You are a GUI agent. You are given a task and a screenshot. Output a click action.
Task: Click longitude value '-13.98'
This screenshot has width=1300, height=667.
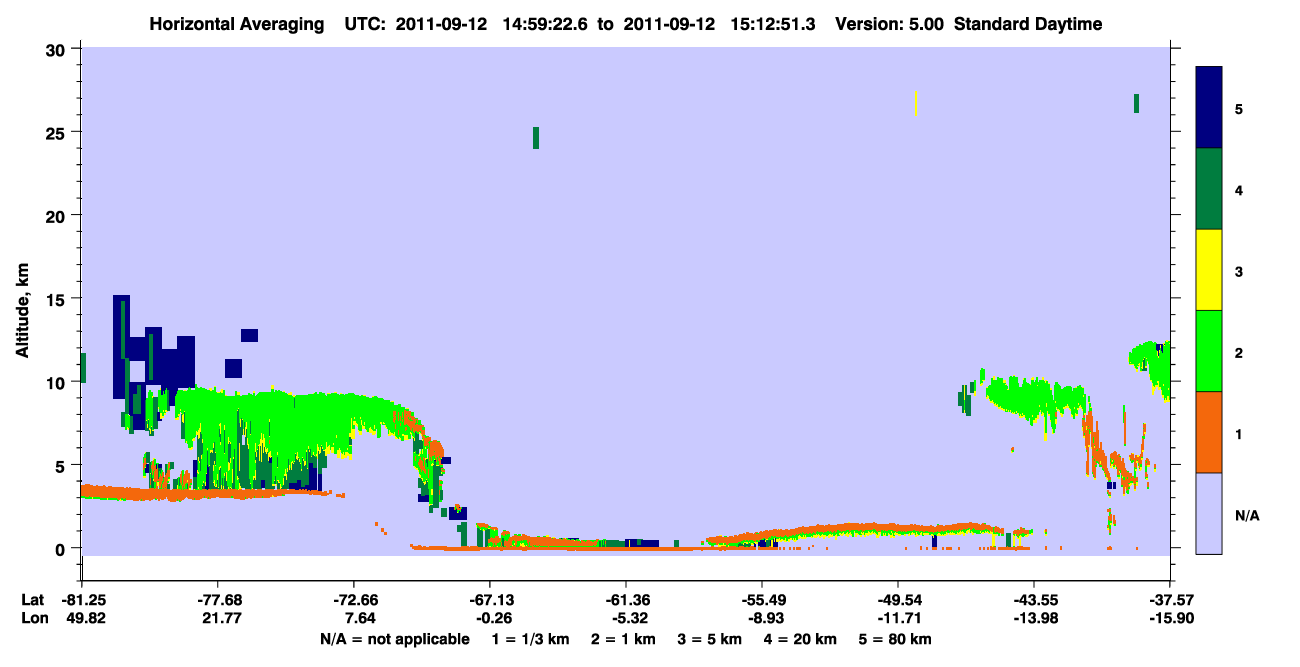pyautogui.click(x=1034, y=618)
